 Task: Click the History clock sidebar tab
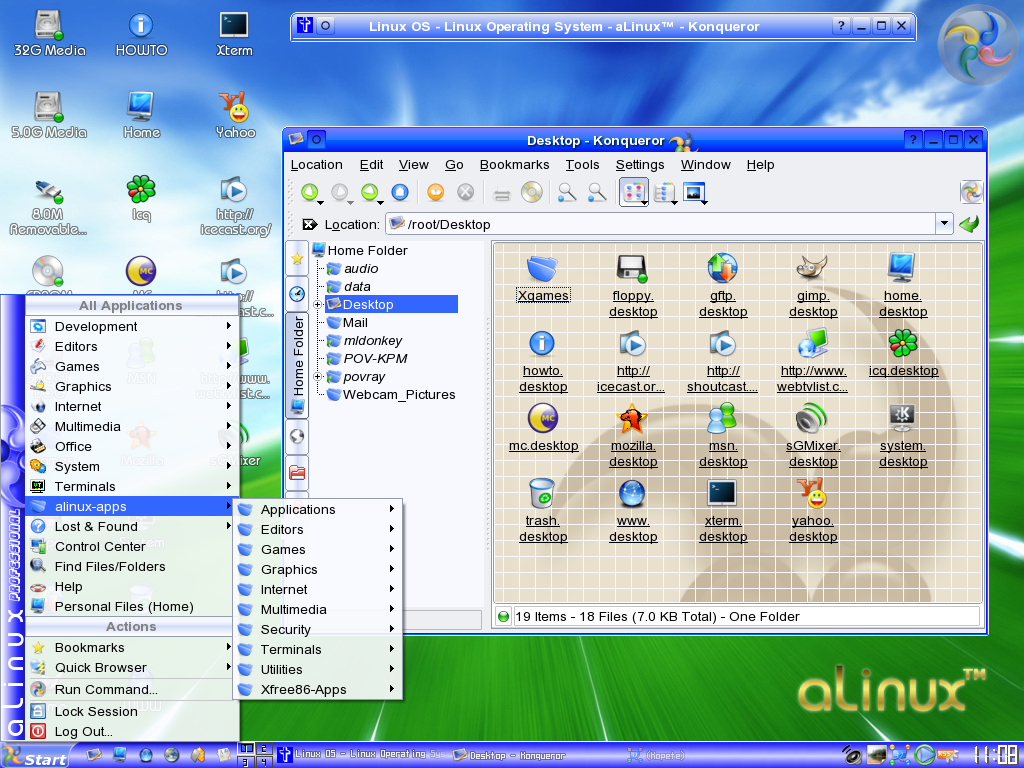[x=297, y=294]
